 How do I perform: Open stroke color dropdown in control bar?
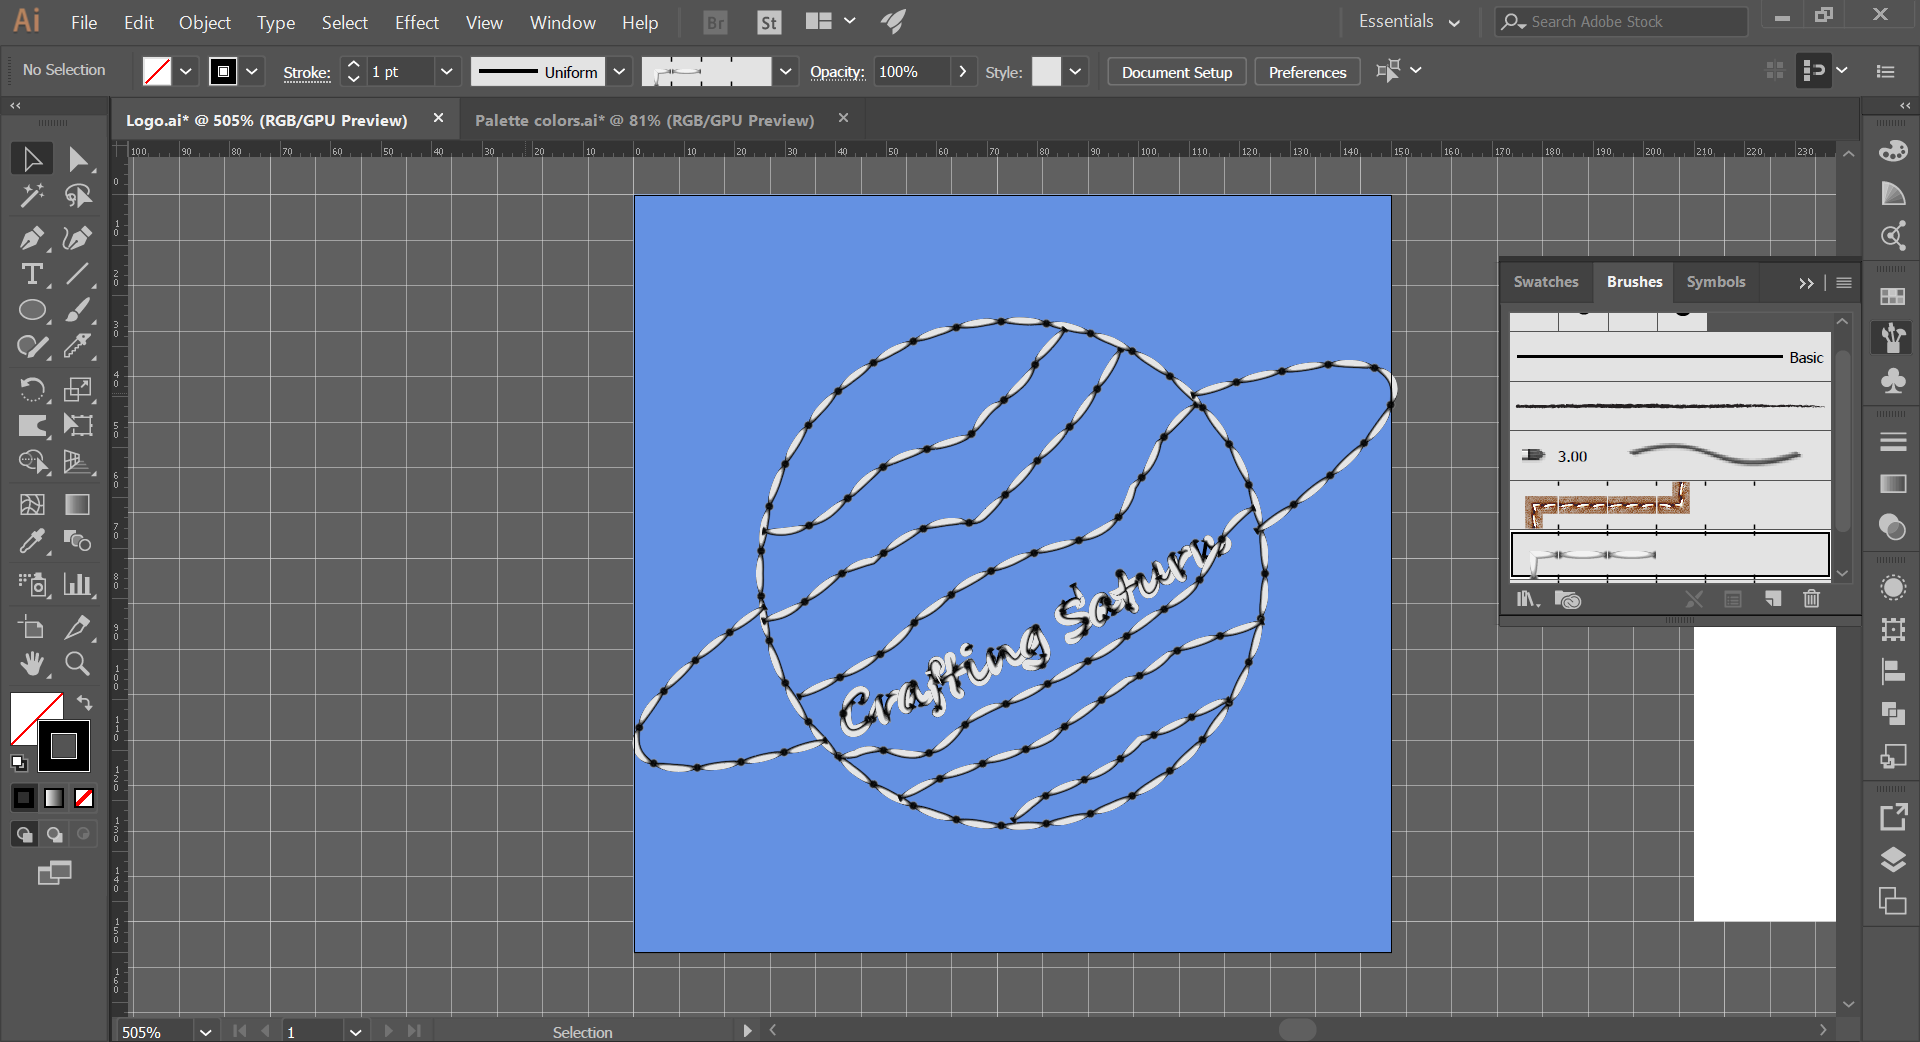click(x=252, y=72)
